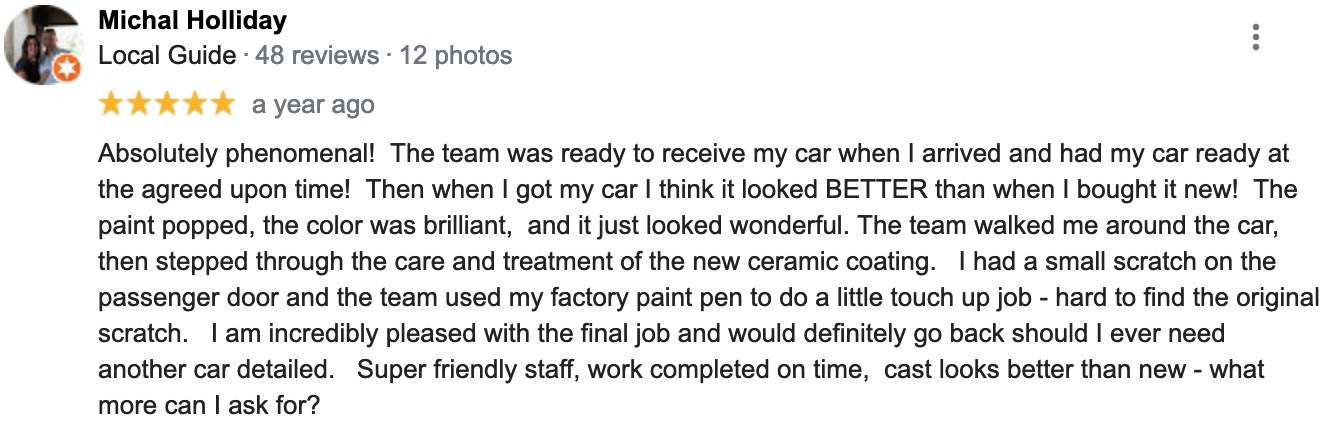Click the reviewer name Michal Holliday
This screenshot has width=1326, height=422.
[193, 20]
